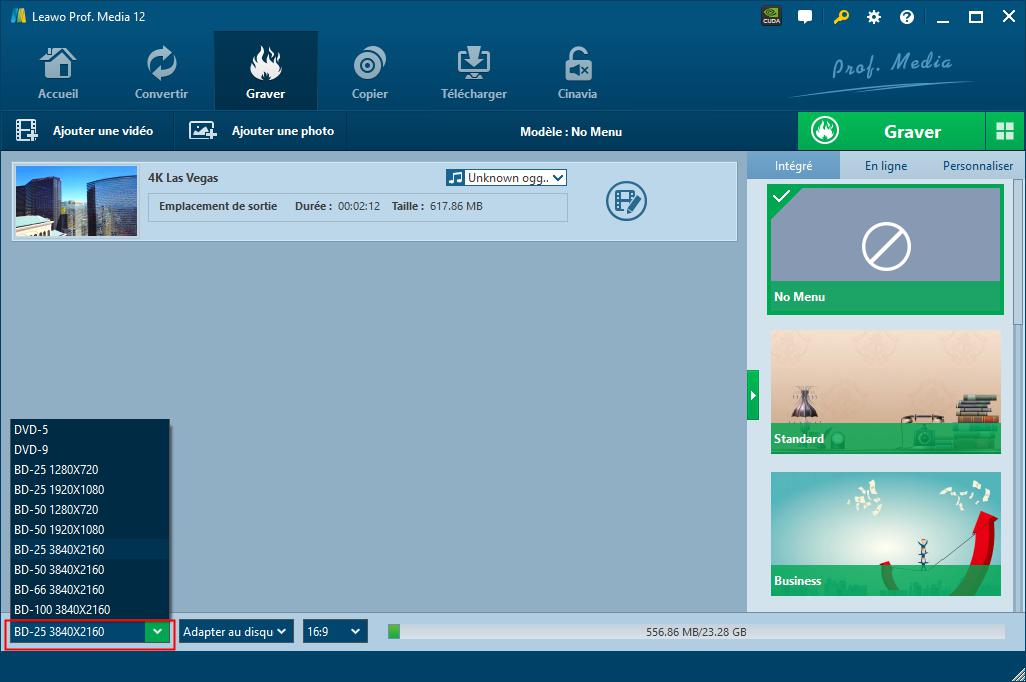
Task: Click the Taille 617.86 MB value
Action: pyautogui.click(x=456, y=206)
